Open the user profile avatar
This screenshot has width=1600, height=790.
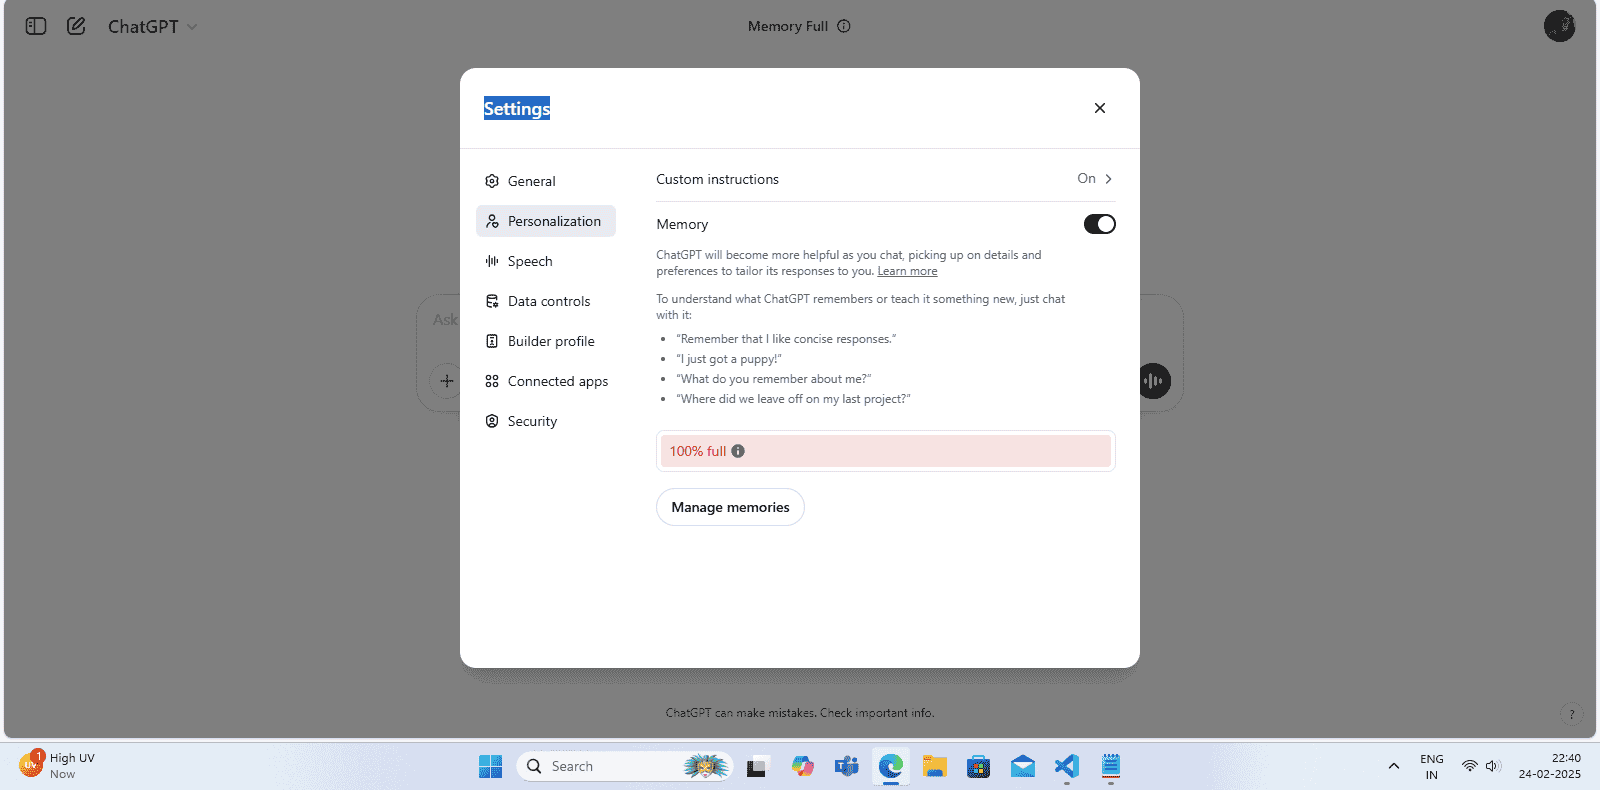tap(1559, 26)
